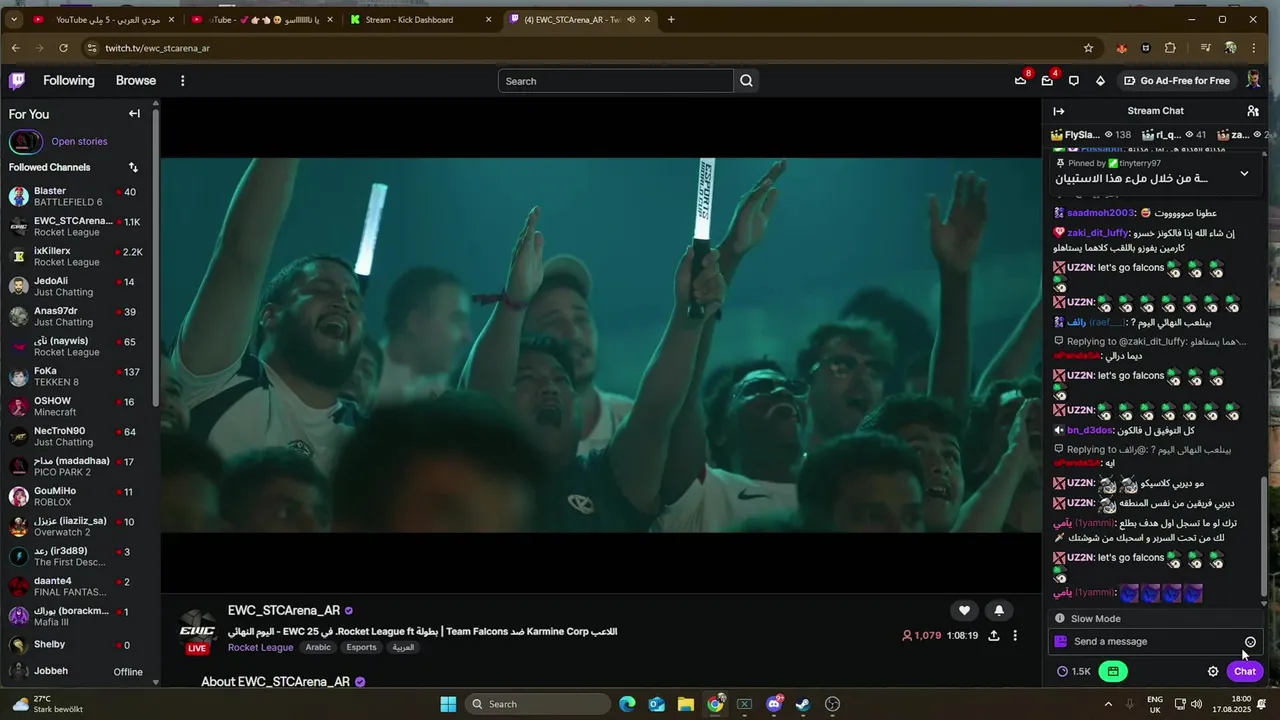Click the chat scrollbar
The height and width of the screenshot is (720, 1280).
[1264, 537]
